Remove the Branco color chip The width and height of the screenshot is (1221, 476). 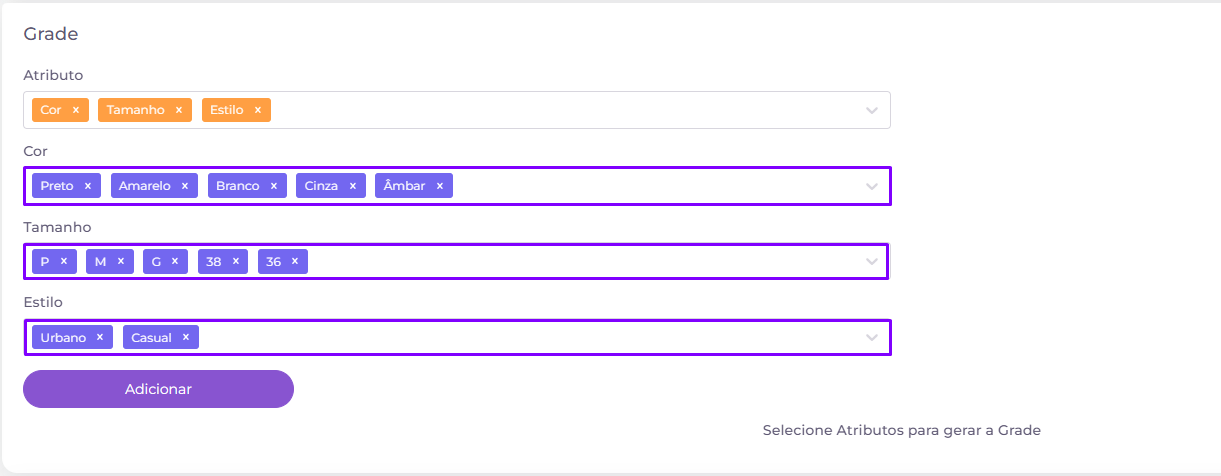pos(274,186)
